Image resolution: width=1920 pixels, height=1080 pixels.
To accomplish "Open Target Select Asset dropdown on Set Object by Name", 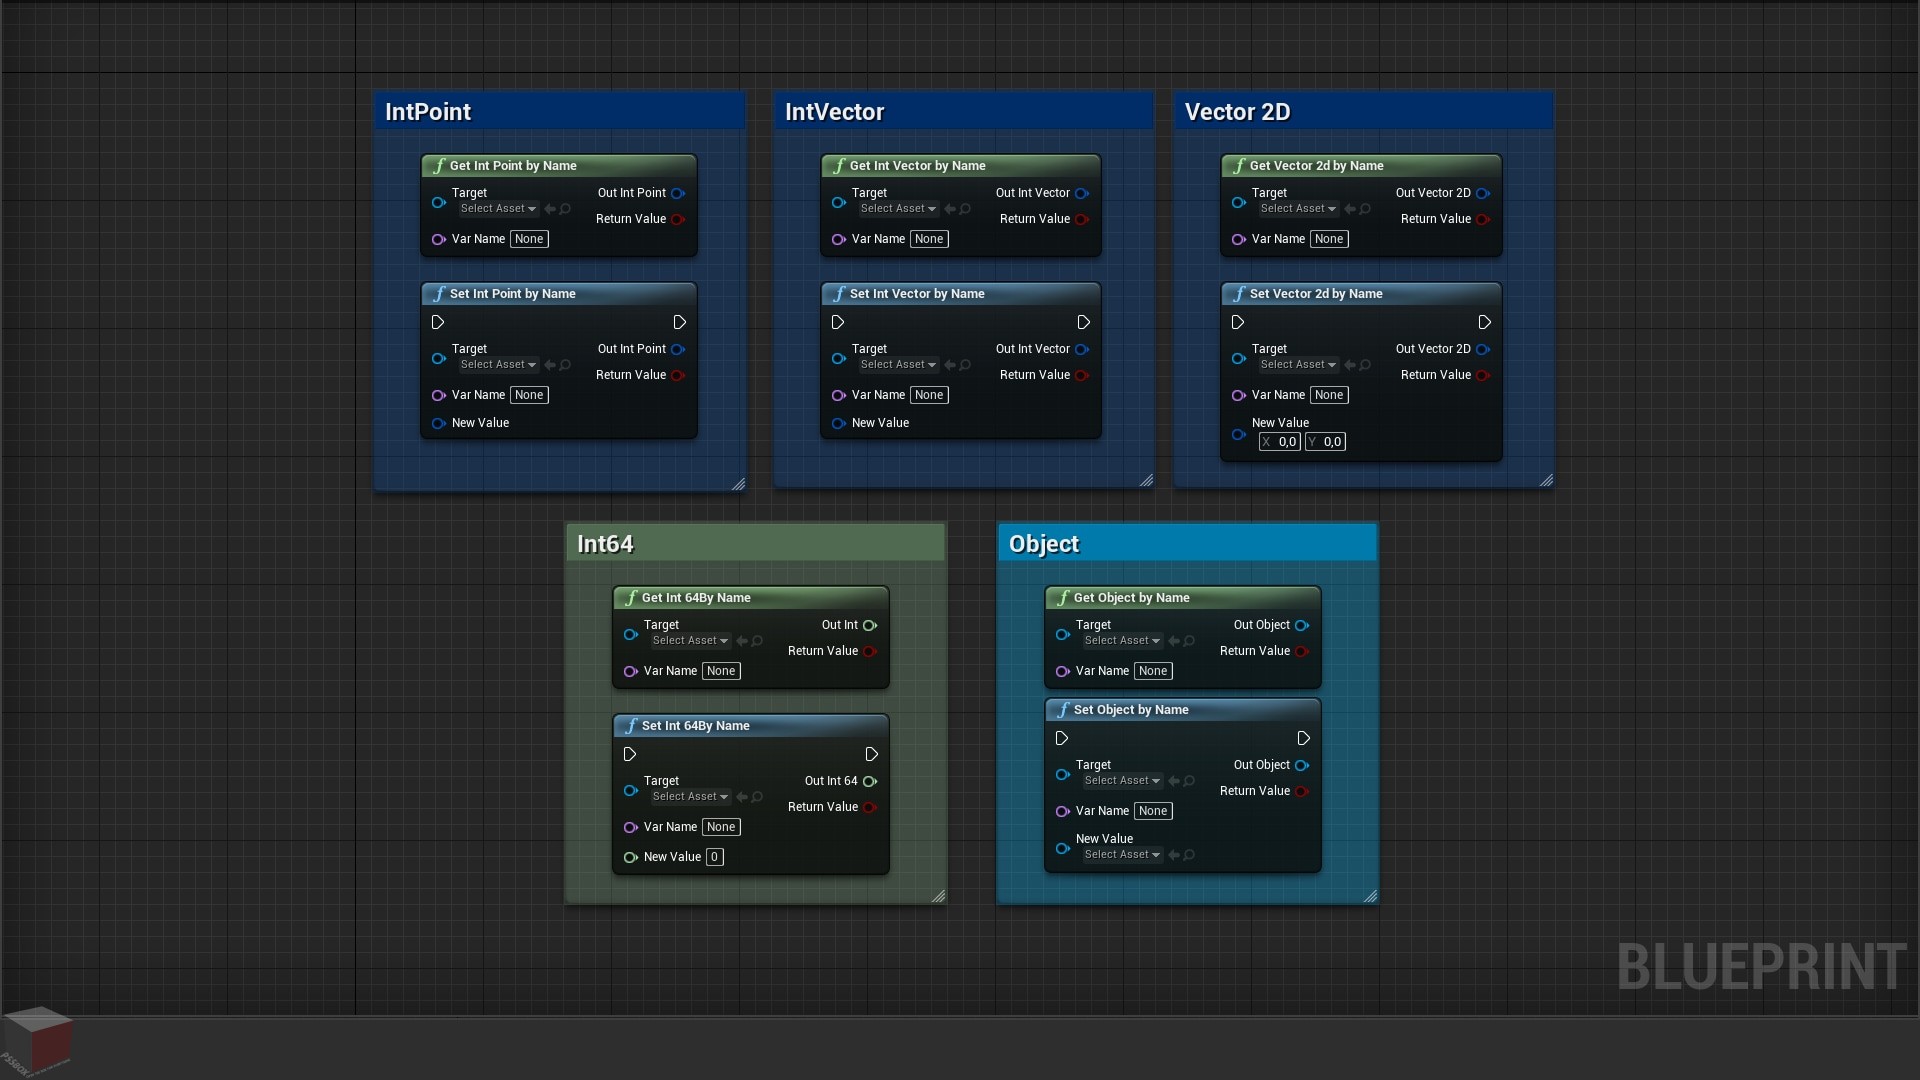I will [x=1122, y=781].
